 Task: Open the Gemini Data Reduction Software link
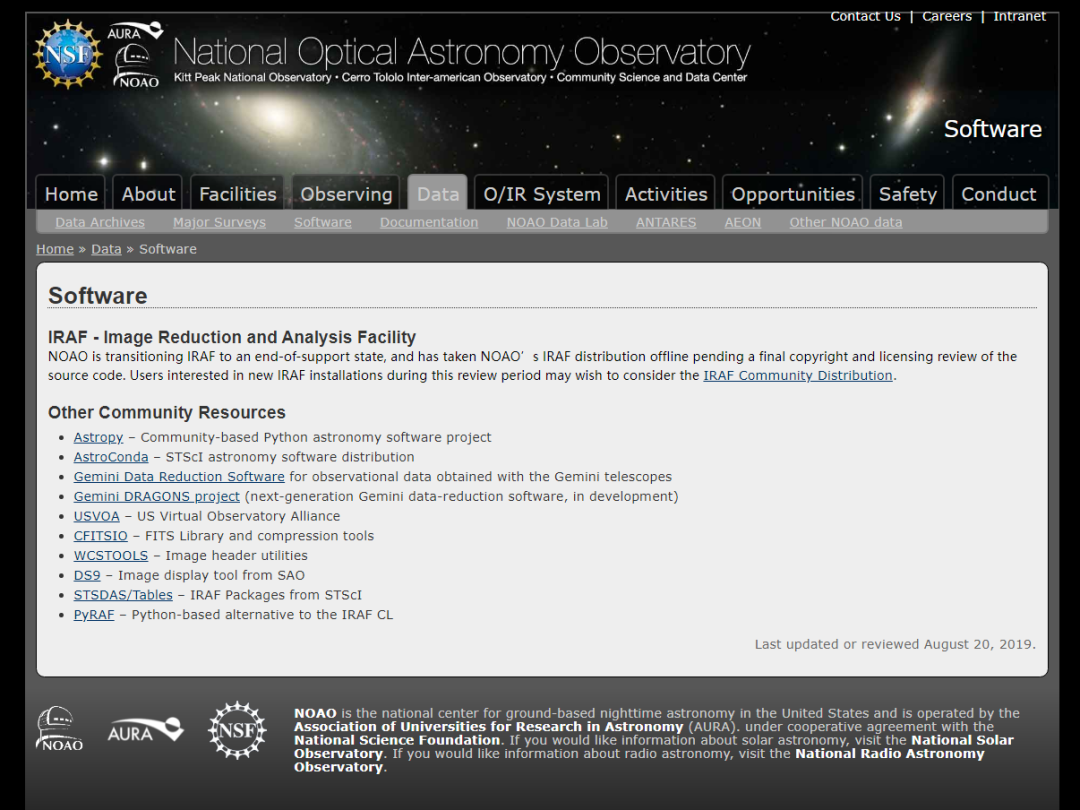point(179,477)
